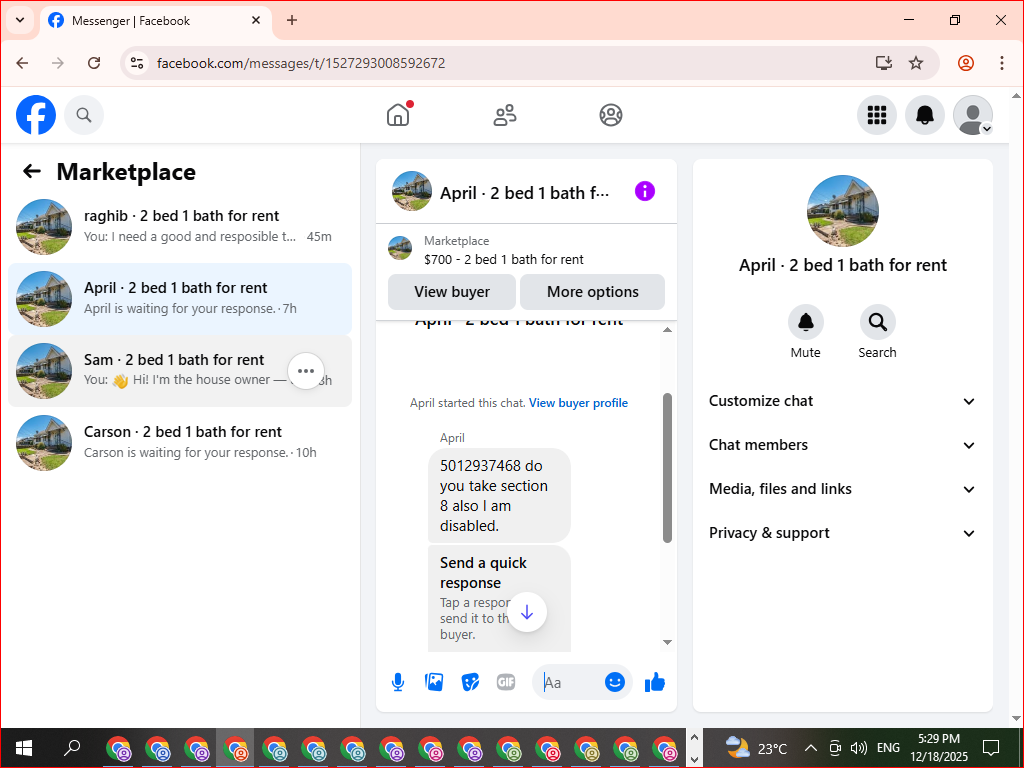Open Windows taskbar search

coord(72,748)
